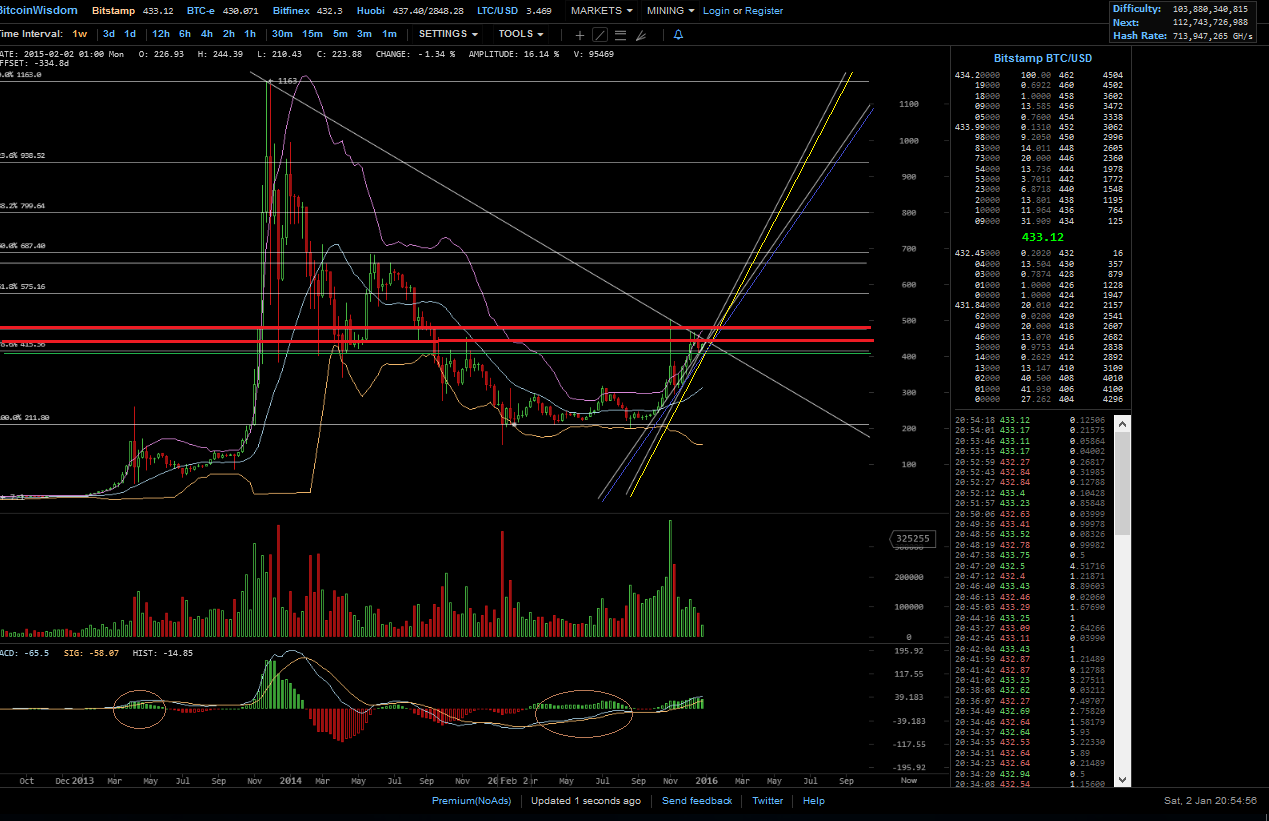
Task: Click the 2016 label on time axis
Action: point(707,780)
